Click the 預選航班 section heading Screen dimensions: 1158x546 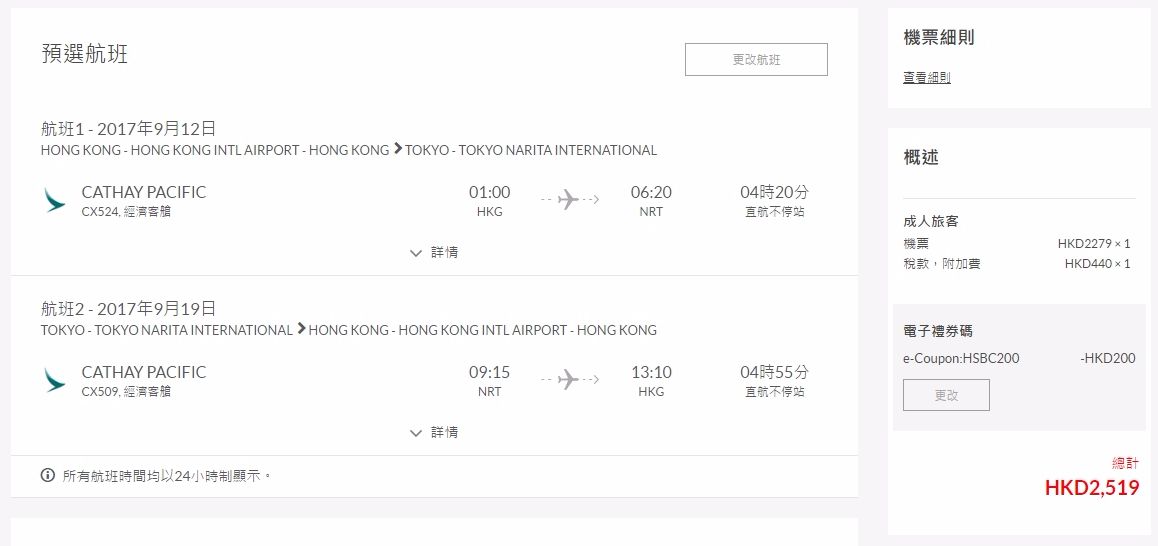pos(85,54)
